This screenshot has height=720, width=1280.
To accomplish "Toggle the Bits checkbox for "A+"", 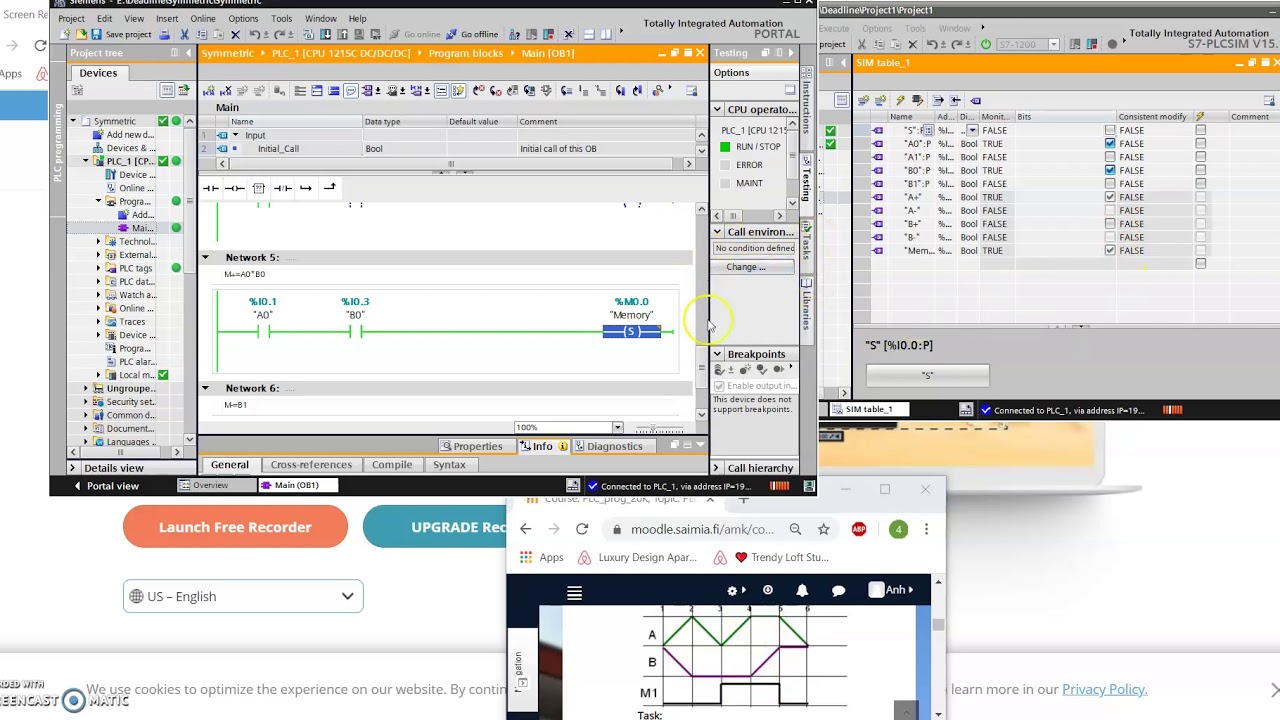I will click(1110, 197).
